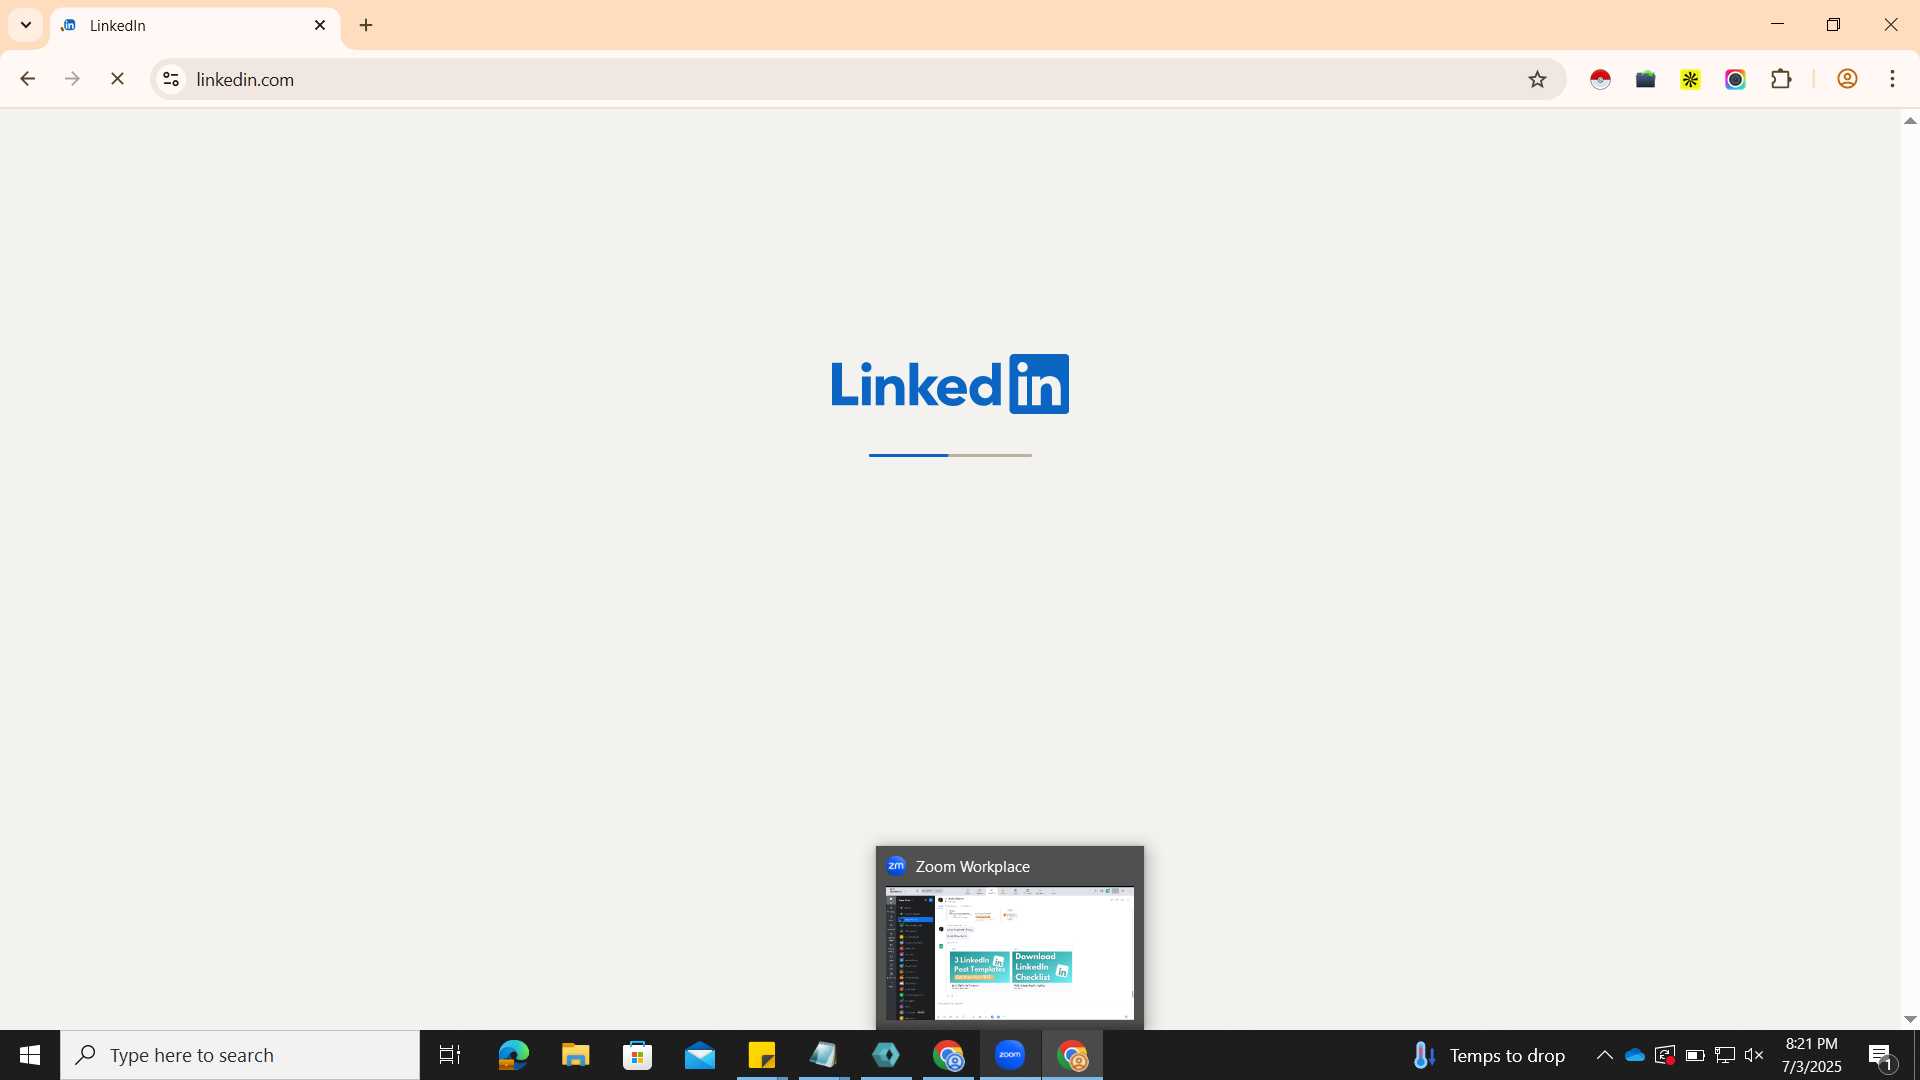Open the Mail app from taskbar
This screenshot has width=1920, height=1080.
[699, 1055]
